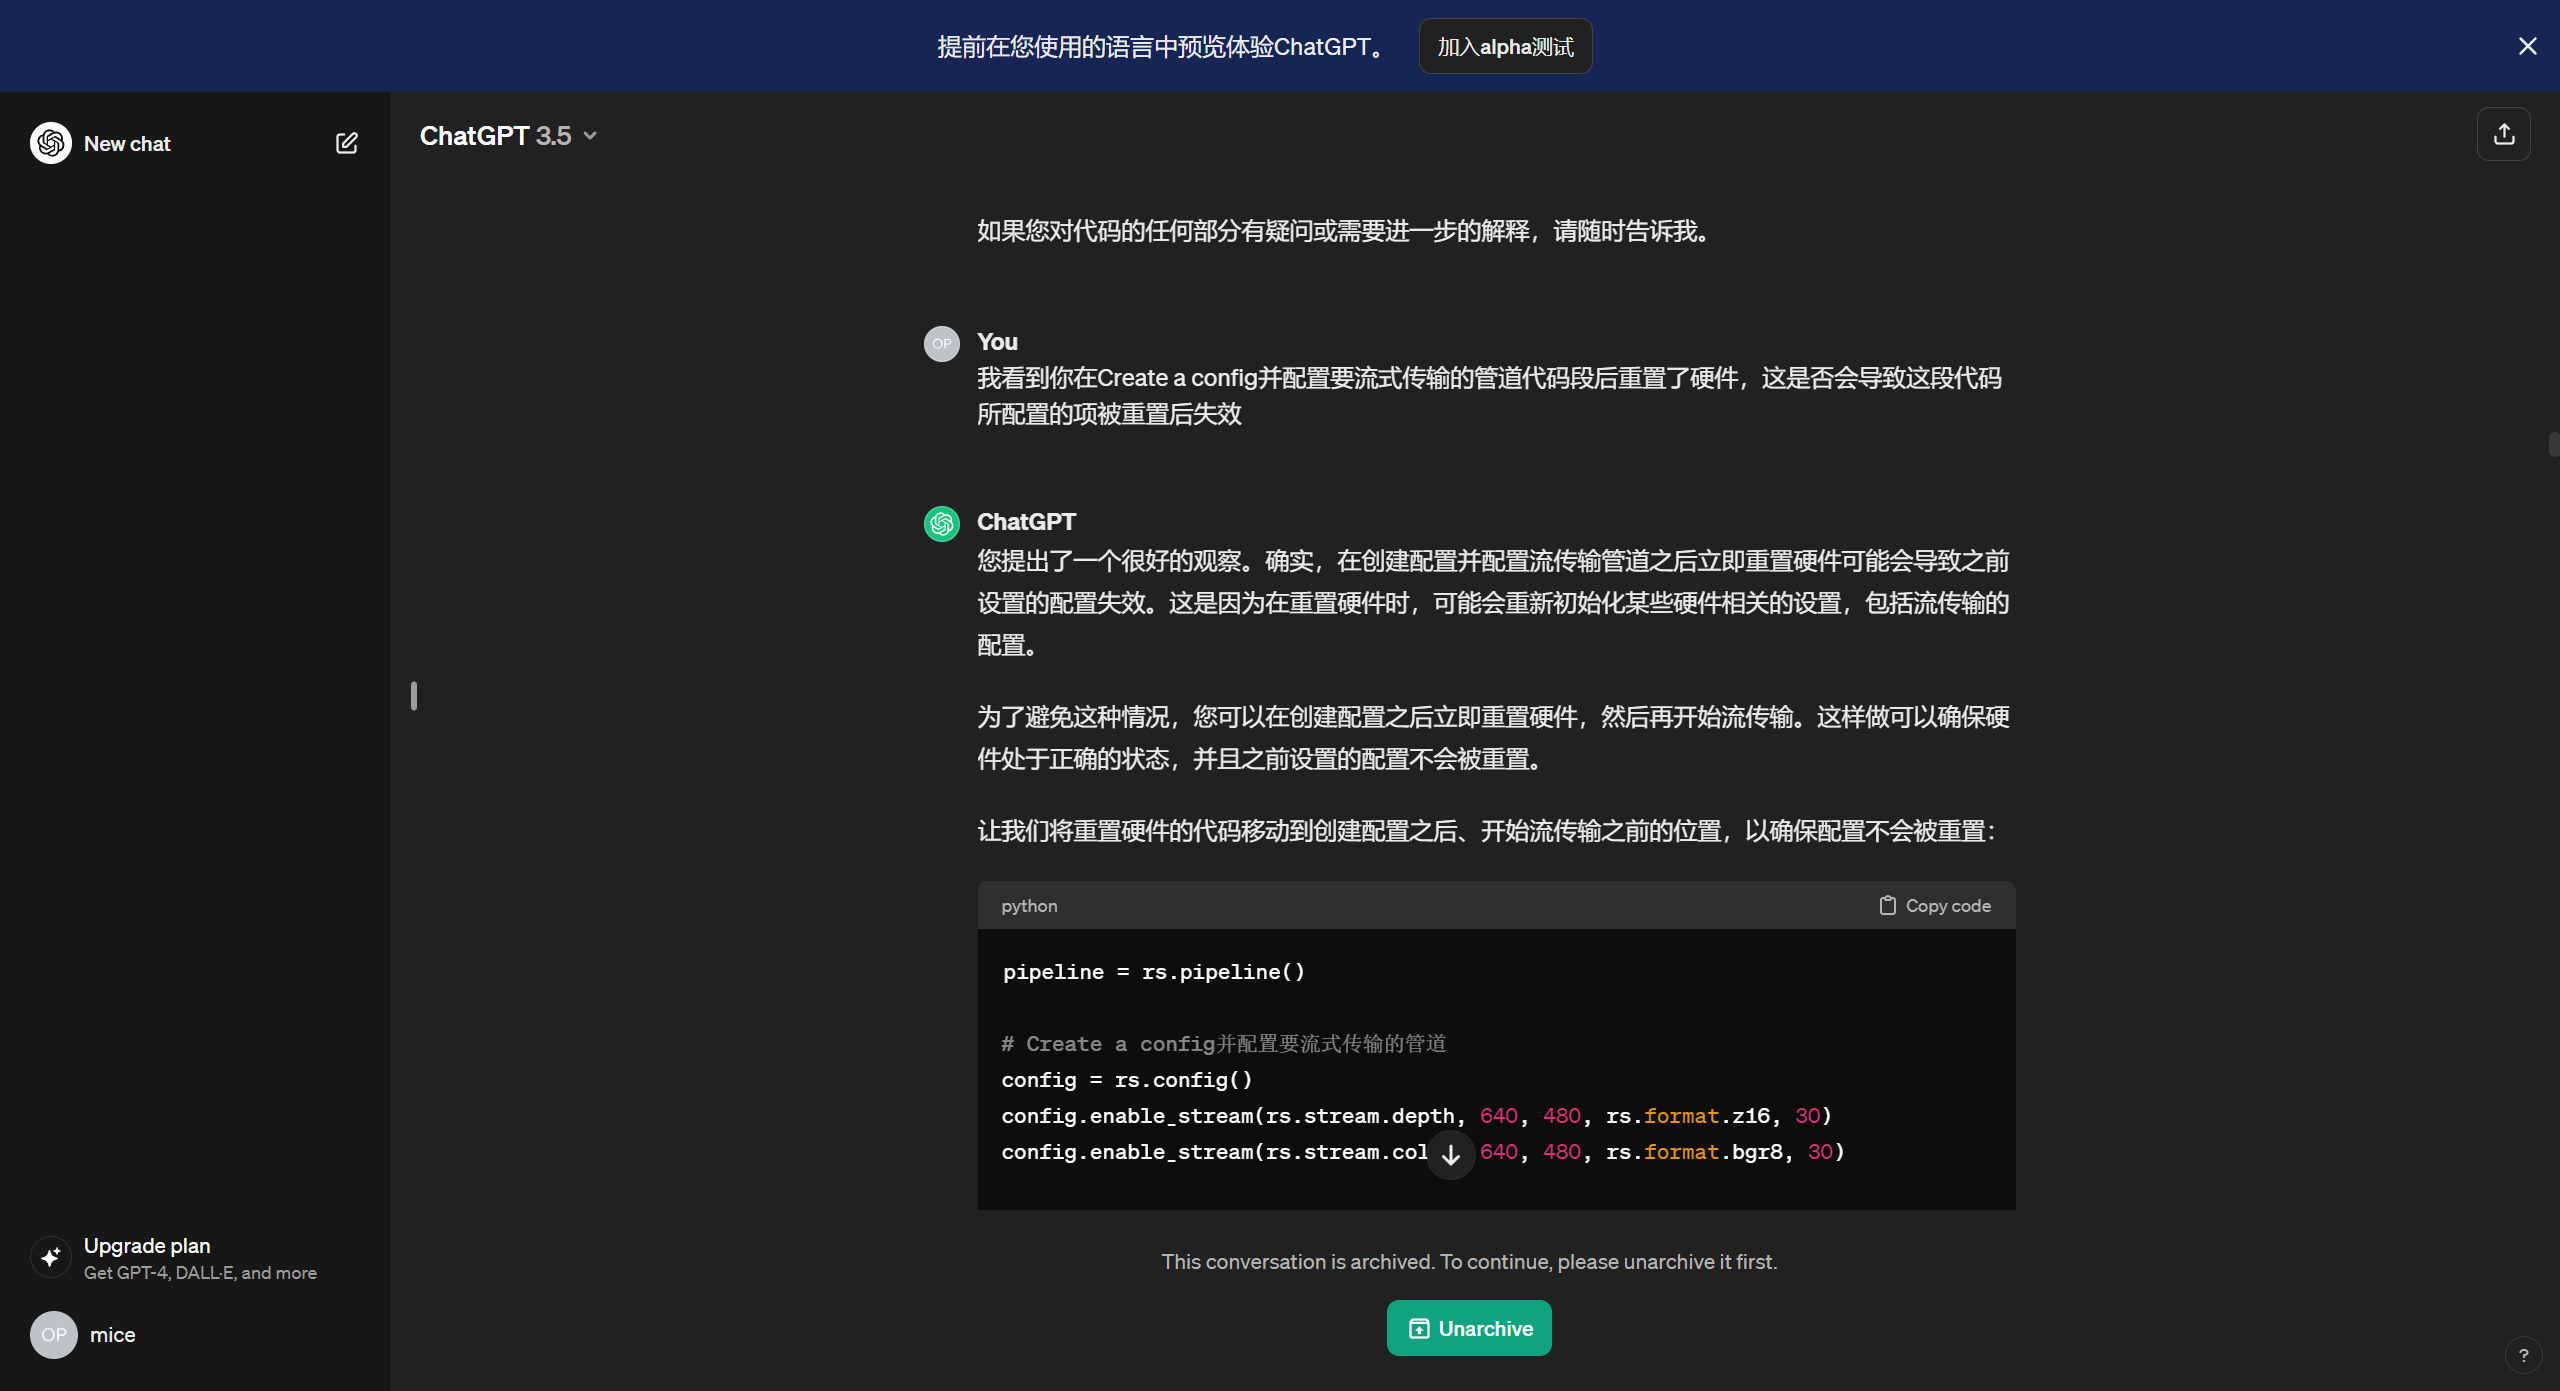Click the green ChatGPT avatar in reply
2560x1391 pixels.
point(941,523)
